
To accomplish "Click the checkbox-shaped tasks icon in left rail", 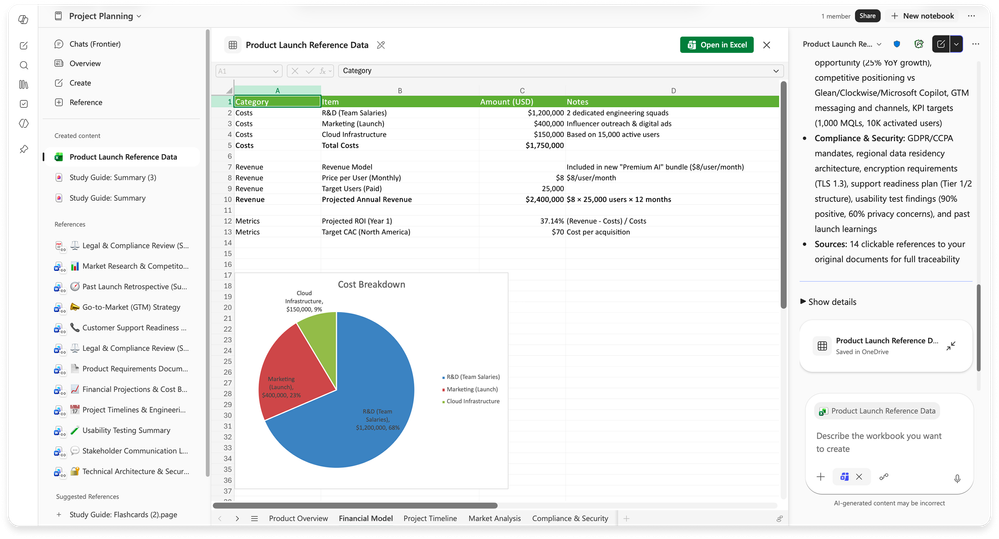I will pyautogui.click(x=24, y=104).
